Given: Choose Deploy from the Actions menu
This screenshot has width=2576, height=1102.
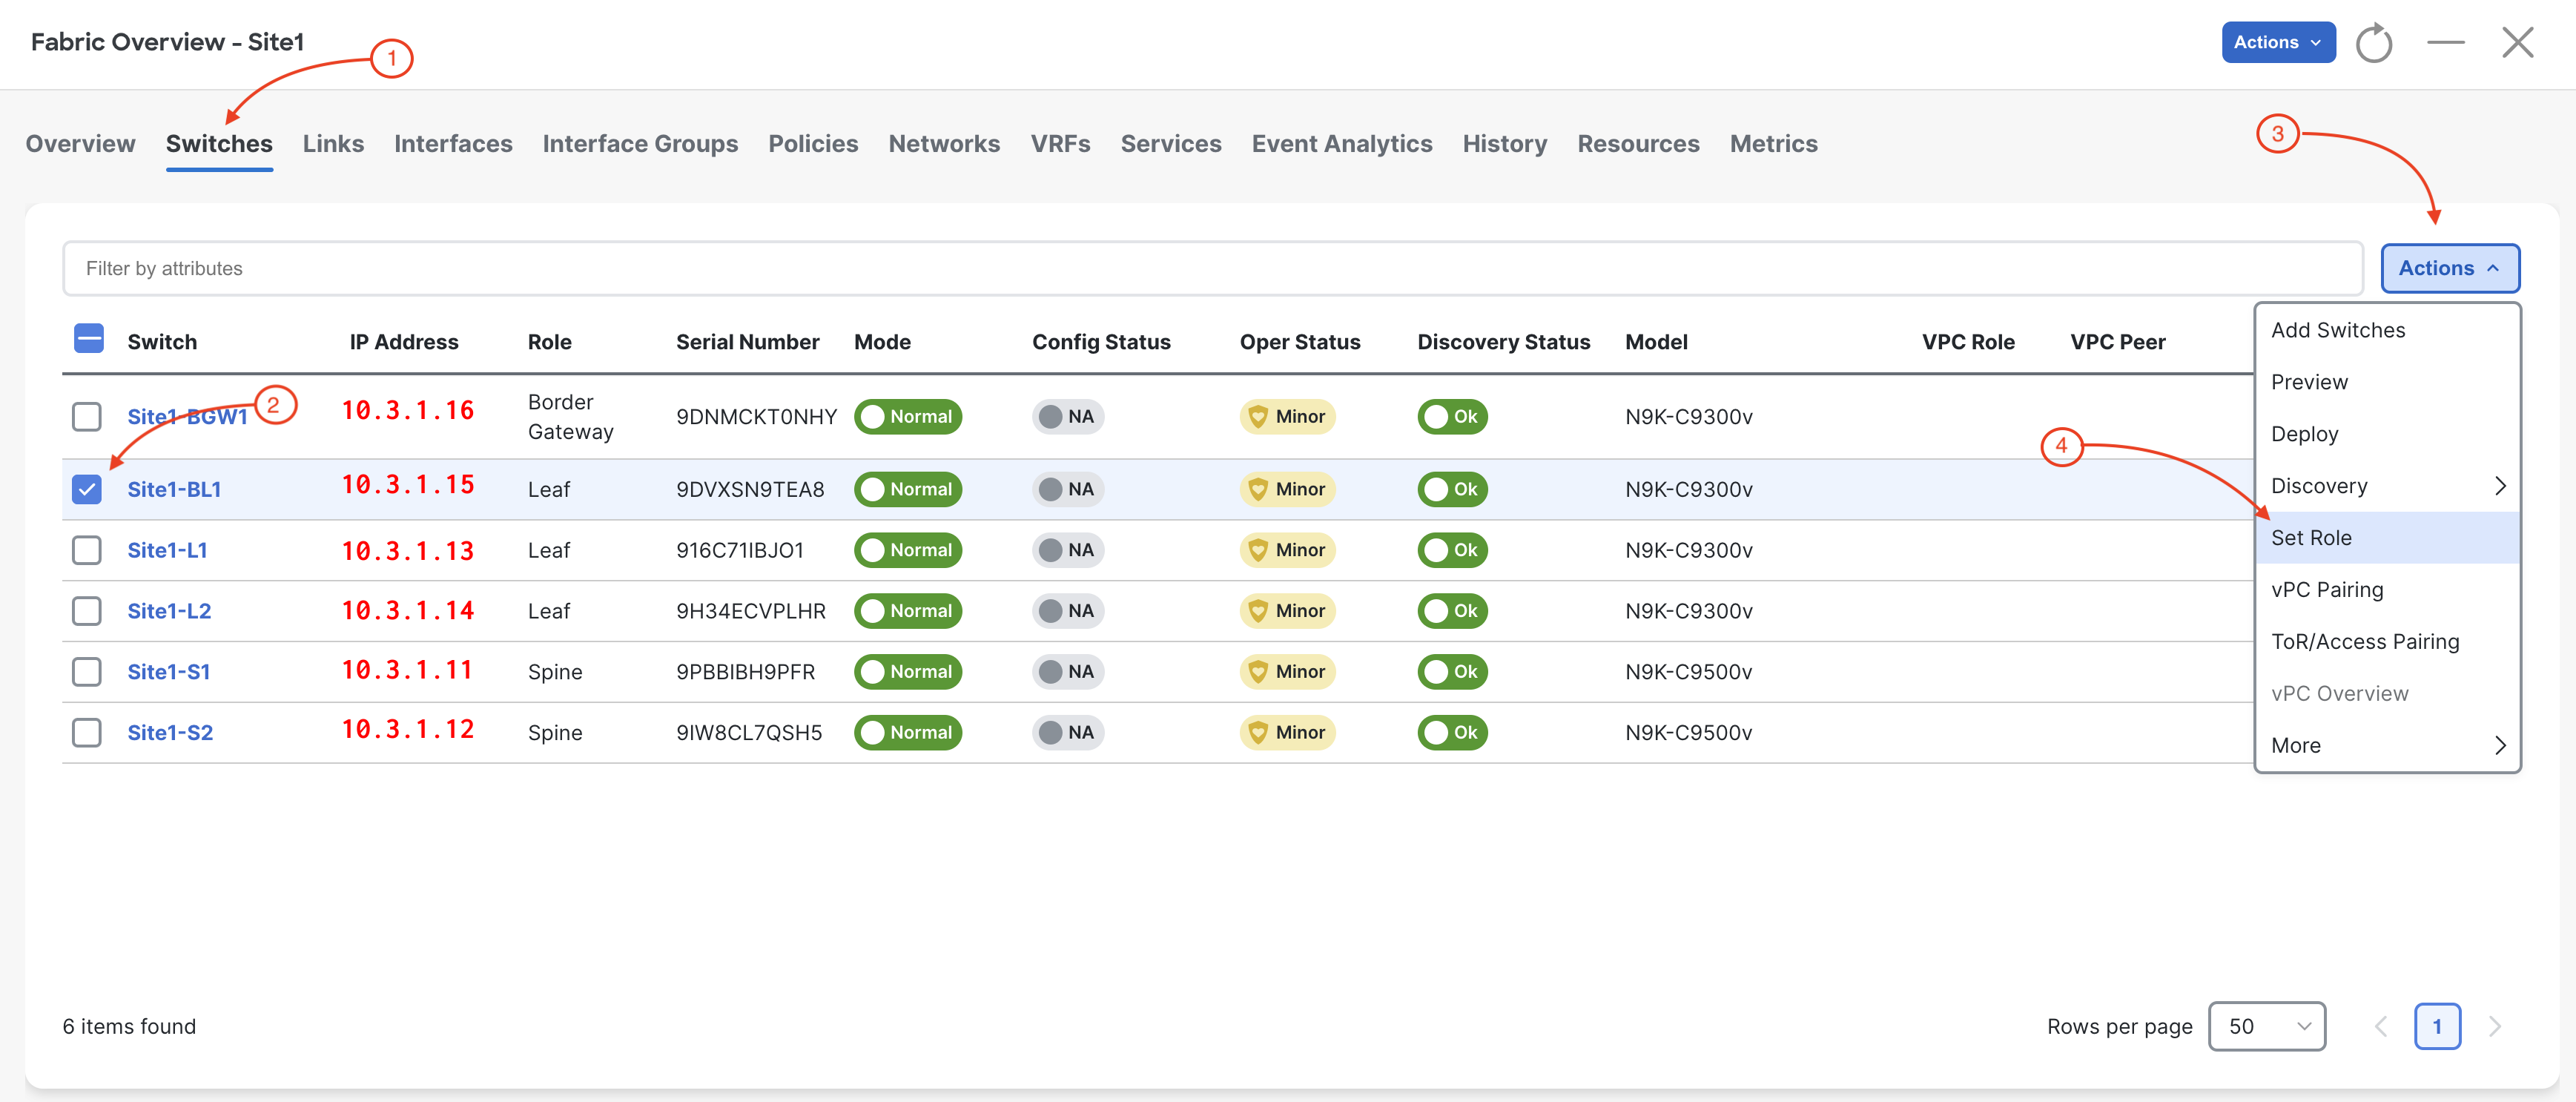Looking at the screenshot, I should 2387,434.
